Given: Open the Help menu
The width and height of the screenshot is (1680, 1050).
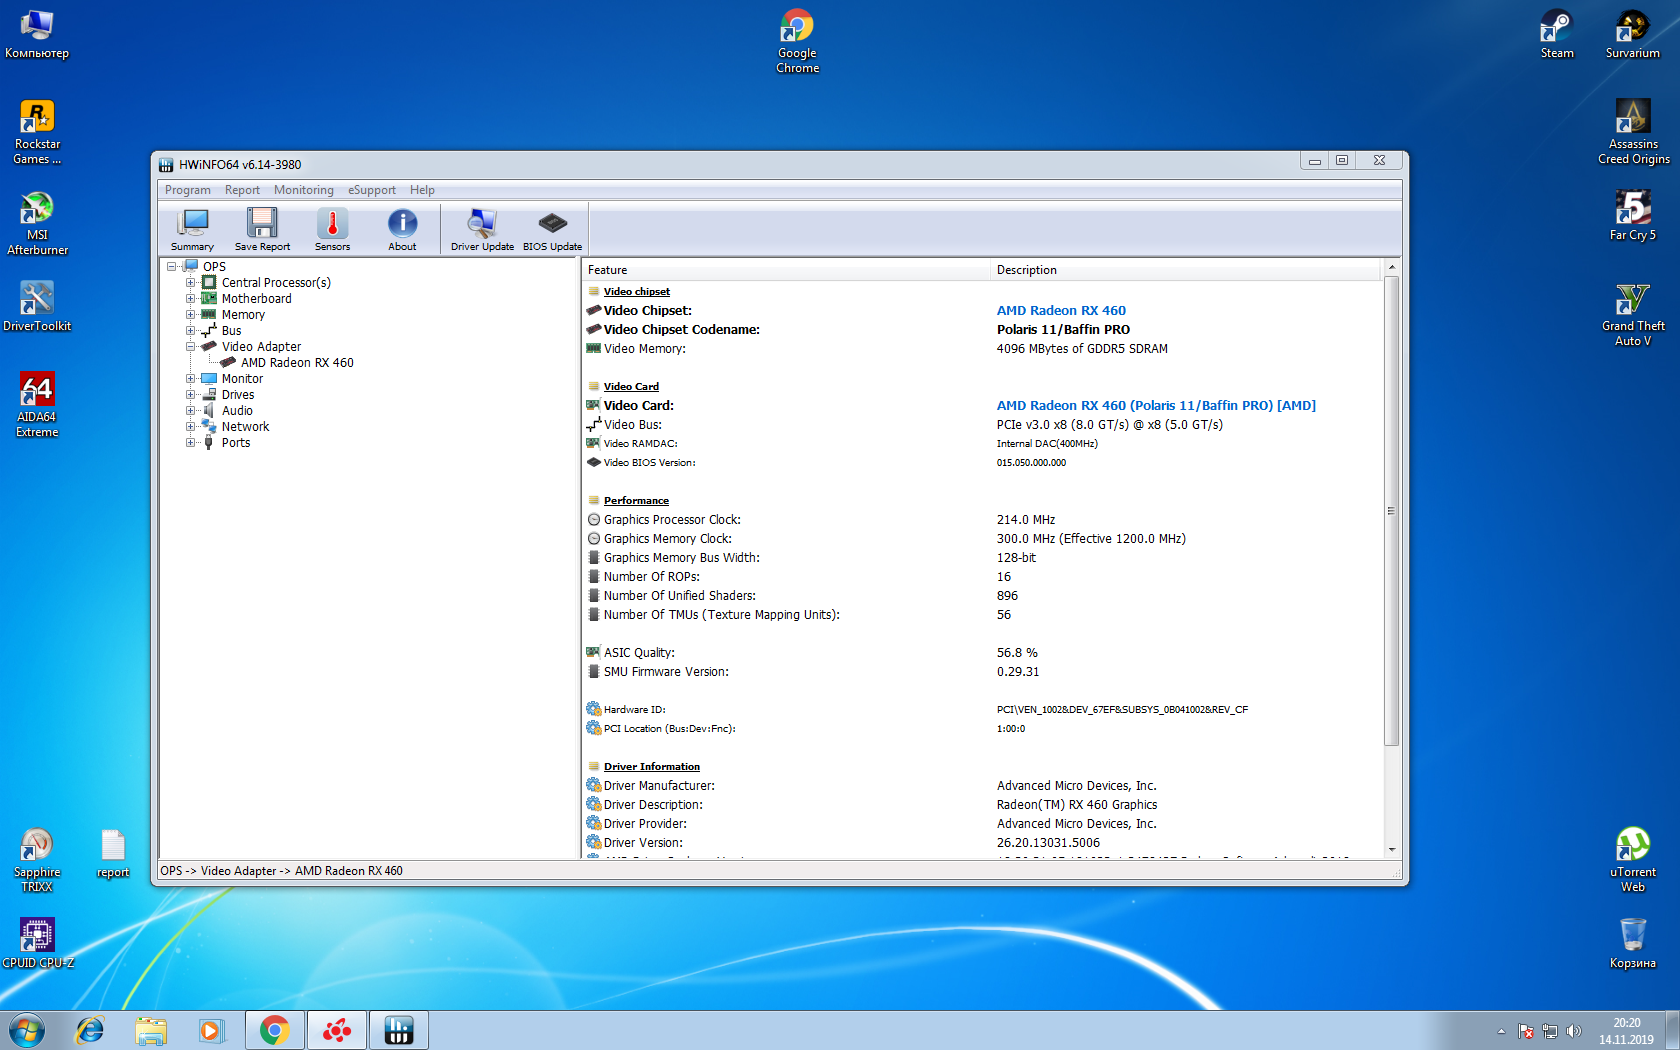Looking at the screenshot, I should (x=422, y=190).
